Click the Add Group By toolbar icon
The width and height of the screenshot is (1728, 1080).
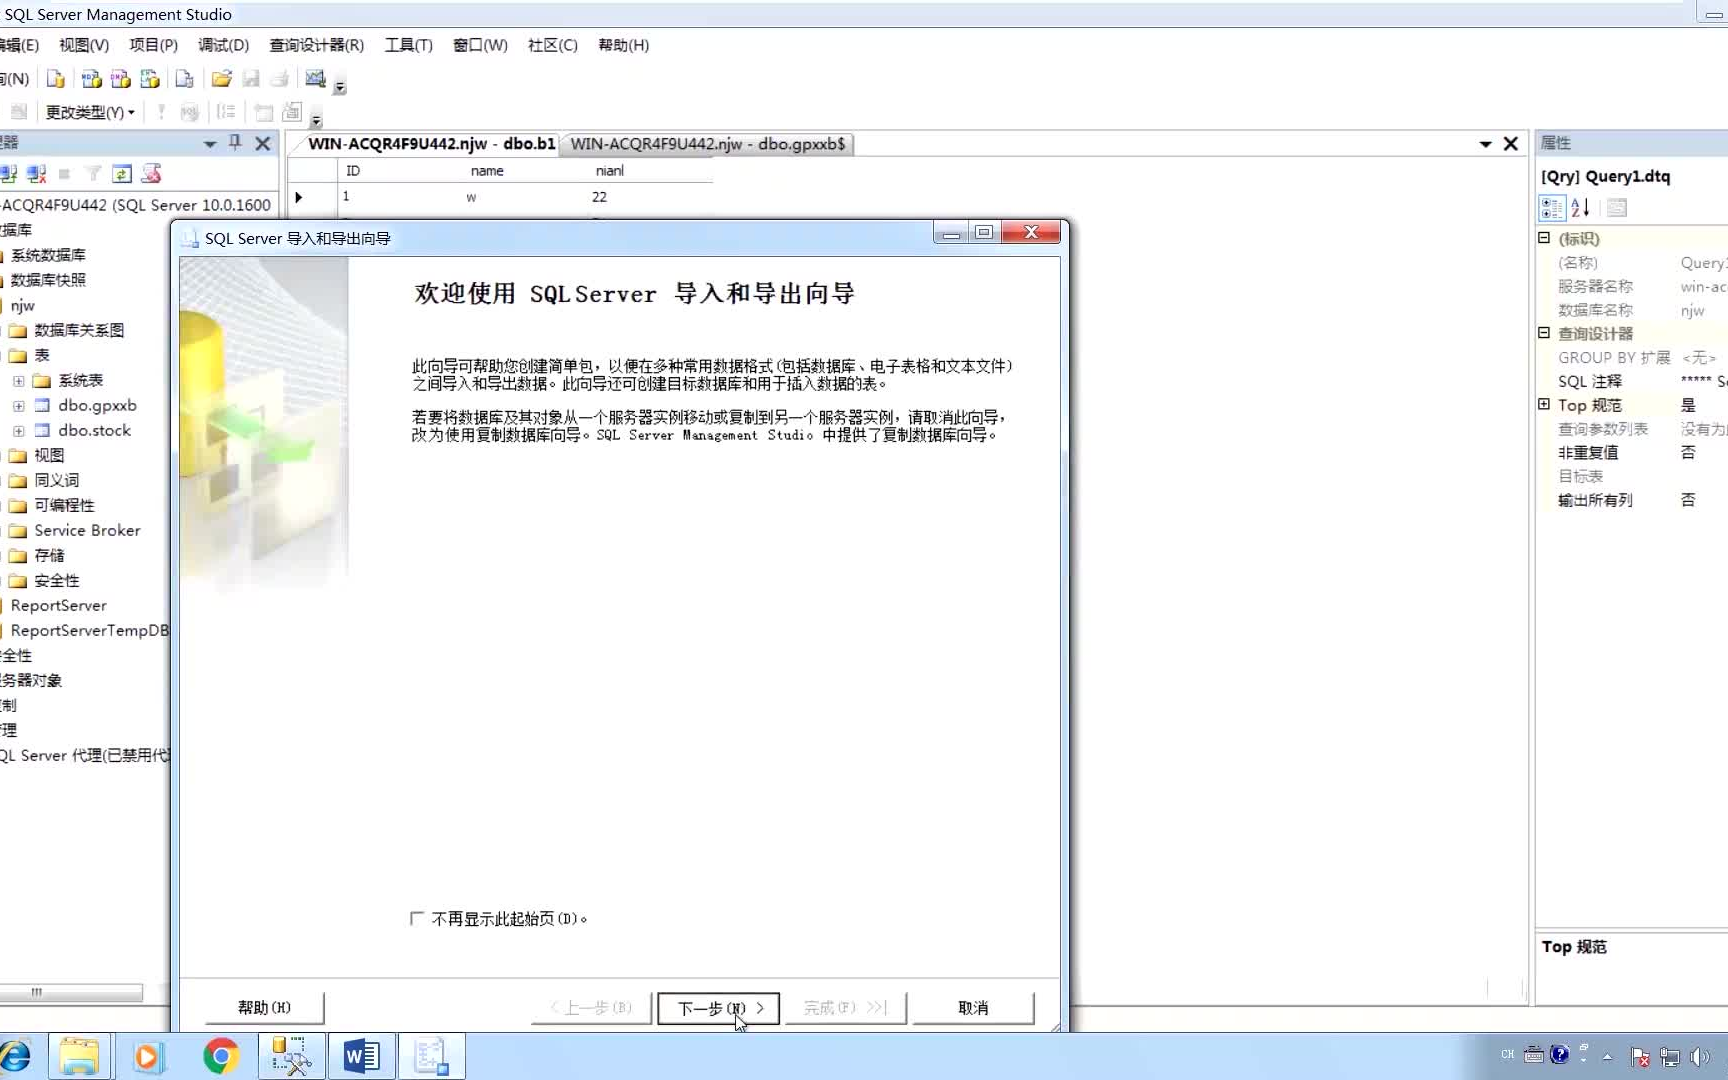pyautogui.click(x=226, y=112)
